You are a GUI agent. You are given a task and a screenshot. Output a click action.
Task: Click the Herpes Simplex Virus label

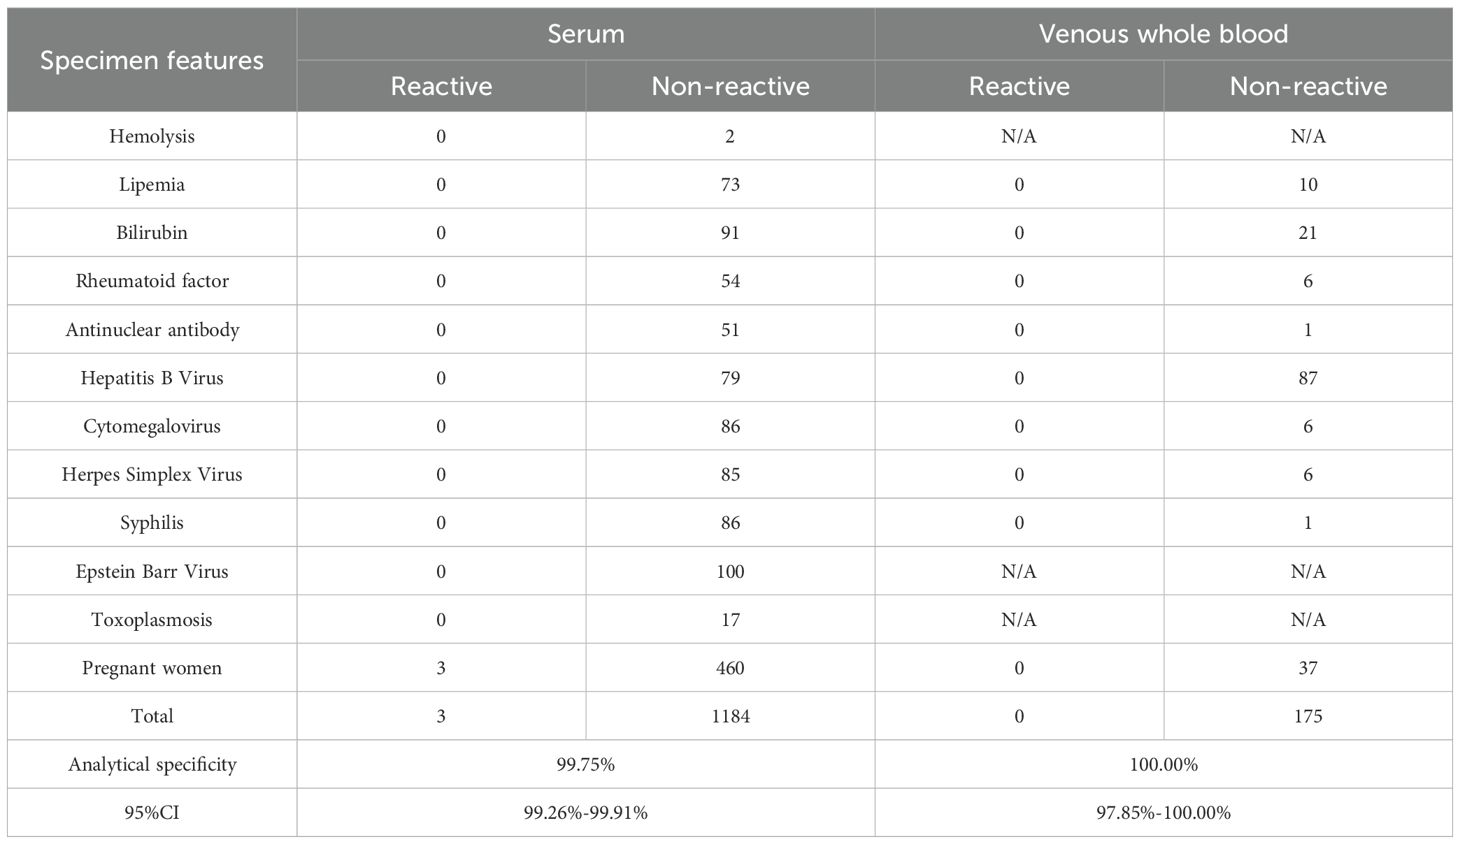coord(152,474)
